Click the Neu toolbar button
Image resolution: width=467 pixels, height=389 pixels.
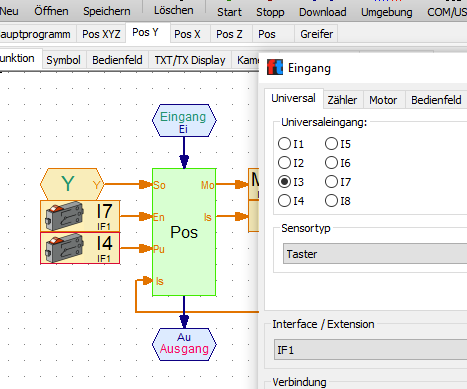(9, 11)
